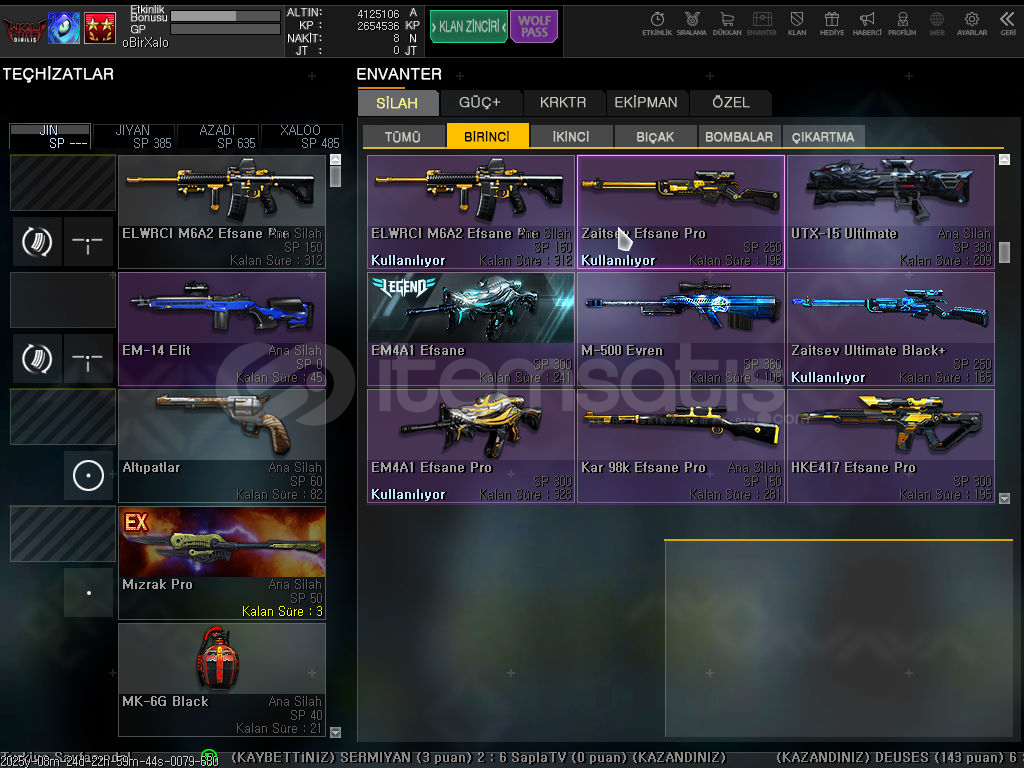Click the equipment list scroll-up arrow
Viewport: 1024px width, 768px height.
(x=336, y=159)
